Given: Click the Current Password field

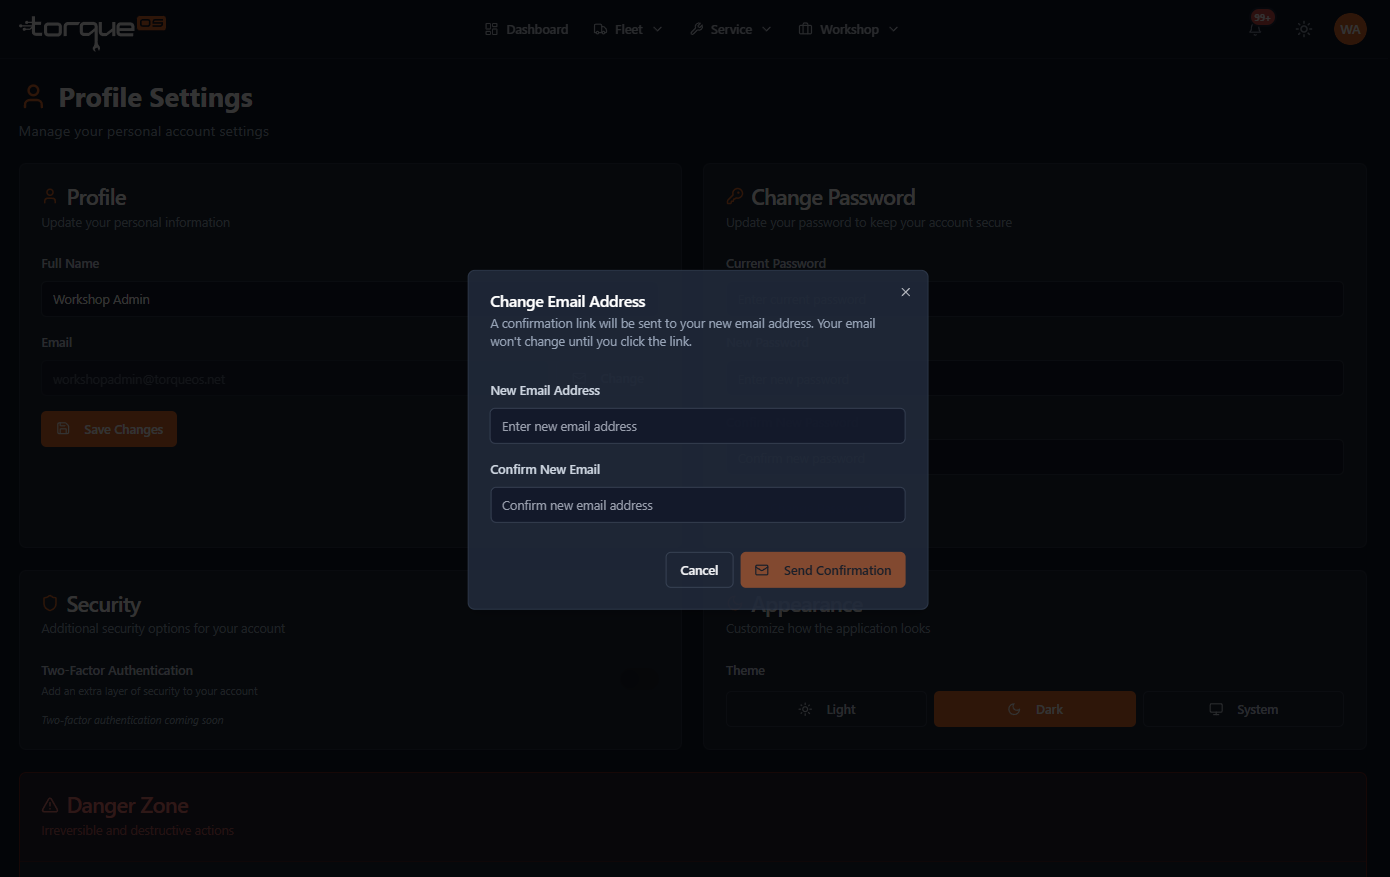Looking at the screenshot, I should pos(1035,299).
